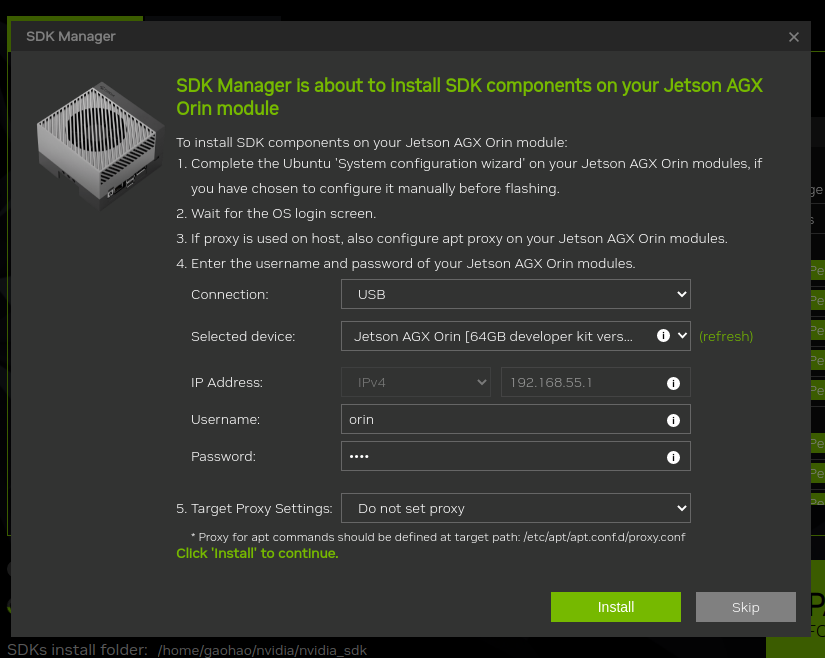The width and height of the screenshot is (825, 658).
Task: Click the info icon in Selected device field
Action: pyautogui.click(x=663, y=336)
